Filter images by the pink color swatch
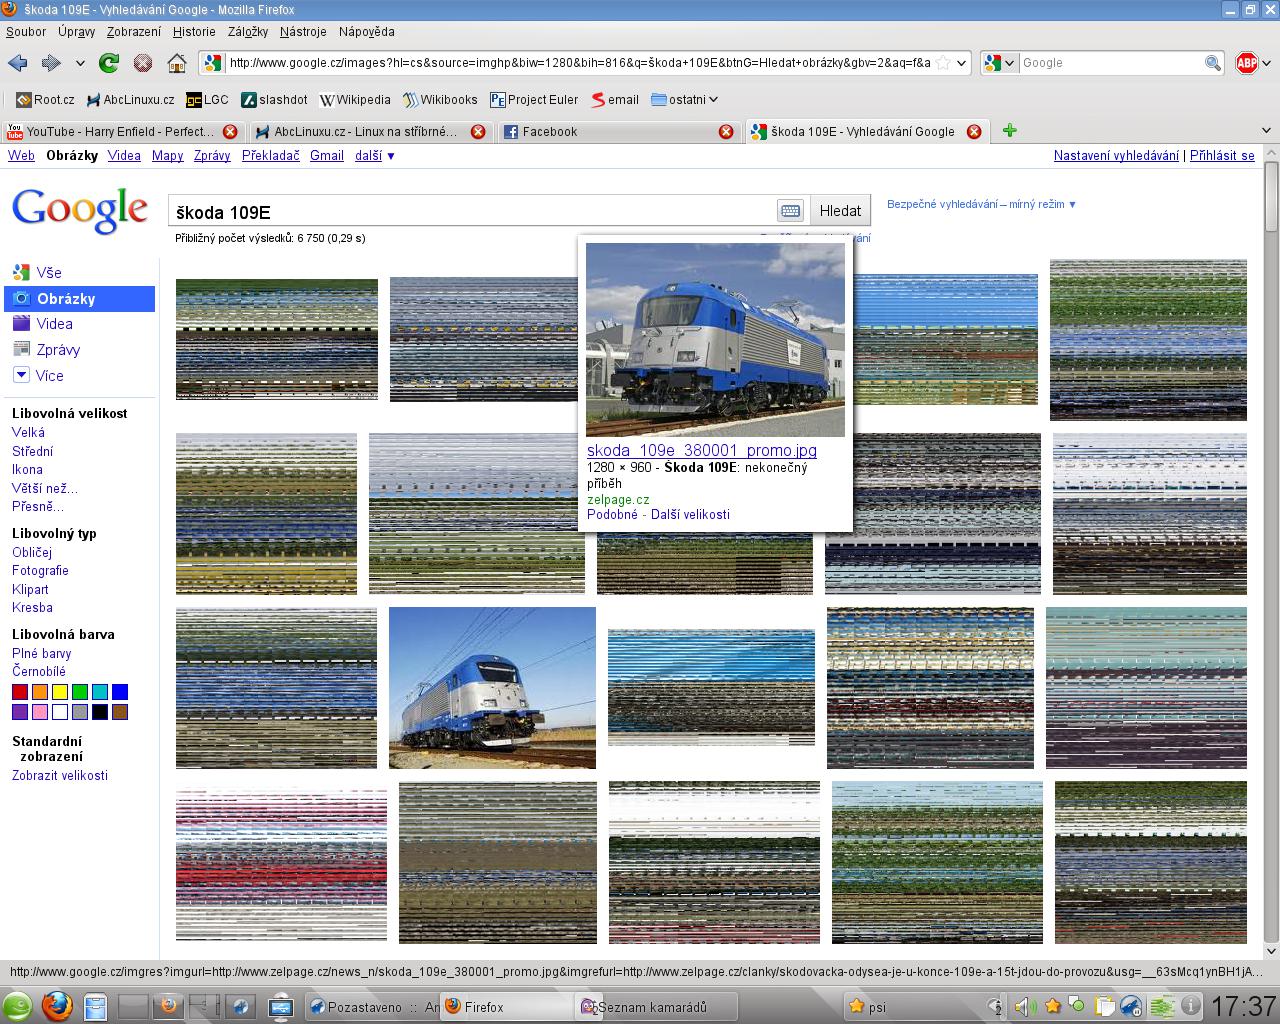 tap(40, 712)
